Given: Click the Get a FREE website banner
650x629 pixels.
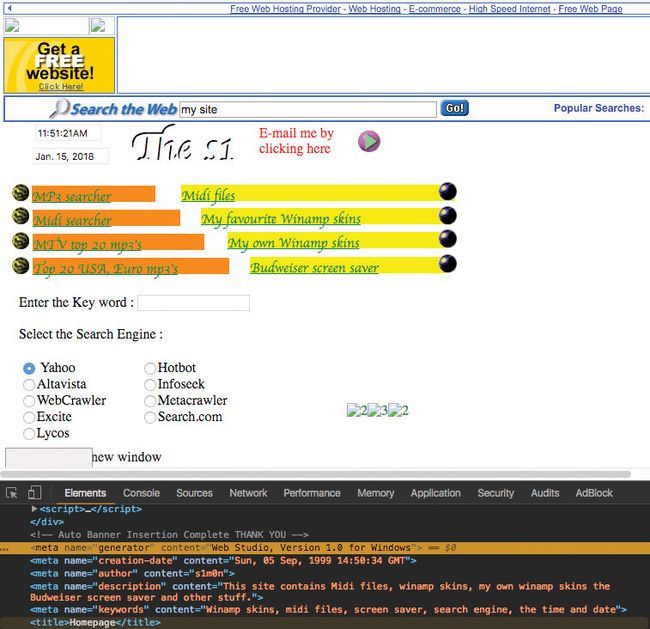Looking at the screenshot, I should pyautogui.click(x=59, y=65).
